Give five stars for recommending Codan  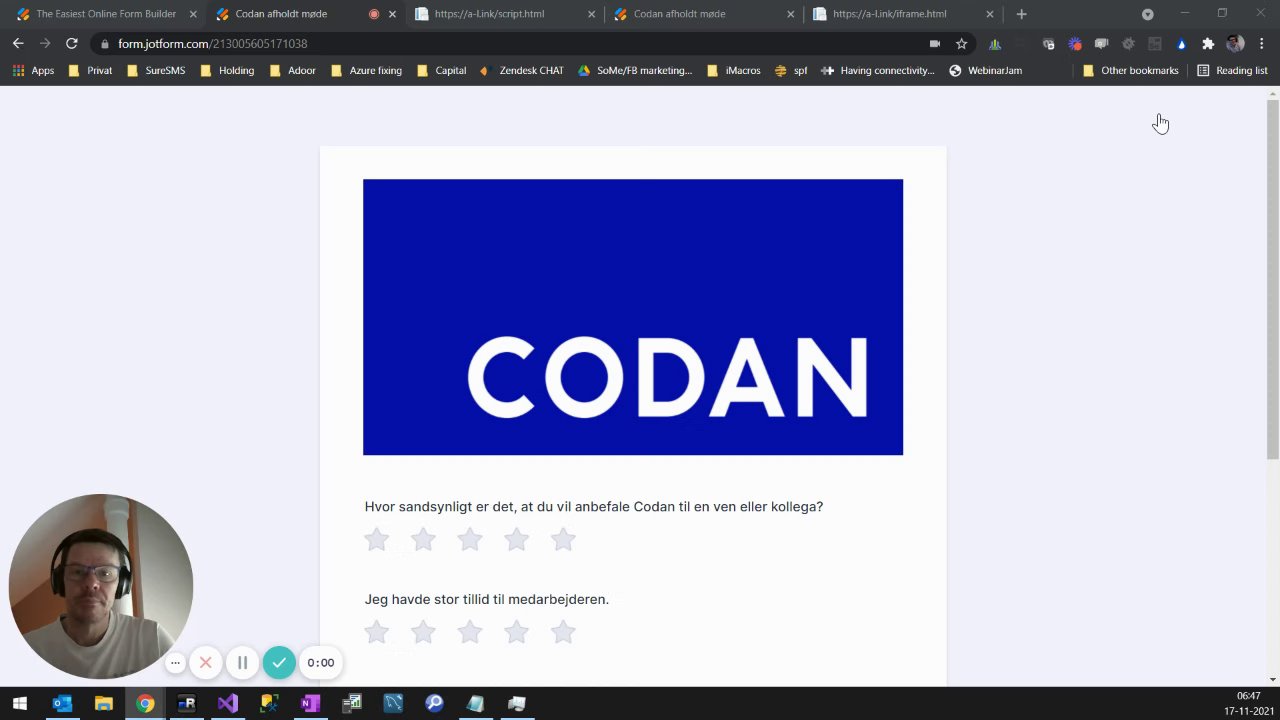[x=563, y=540]
